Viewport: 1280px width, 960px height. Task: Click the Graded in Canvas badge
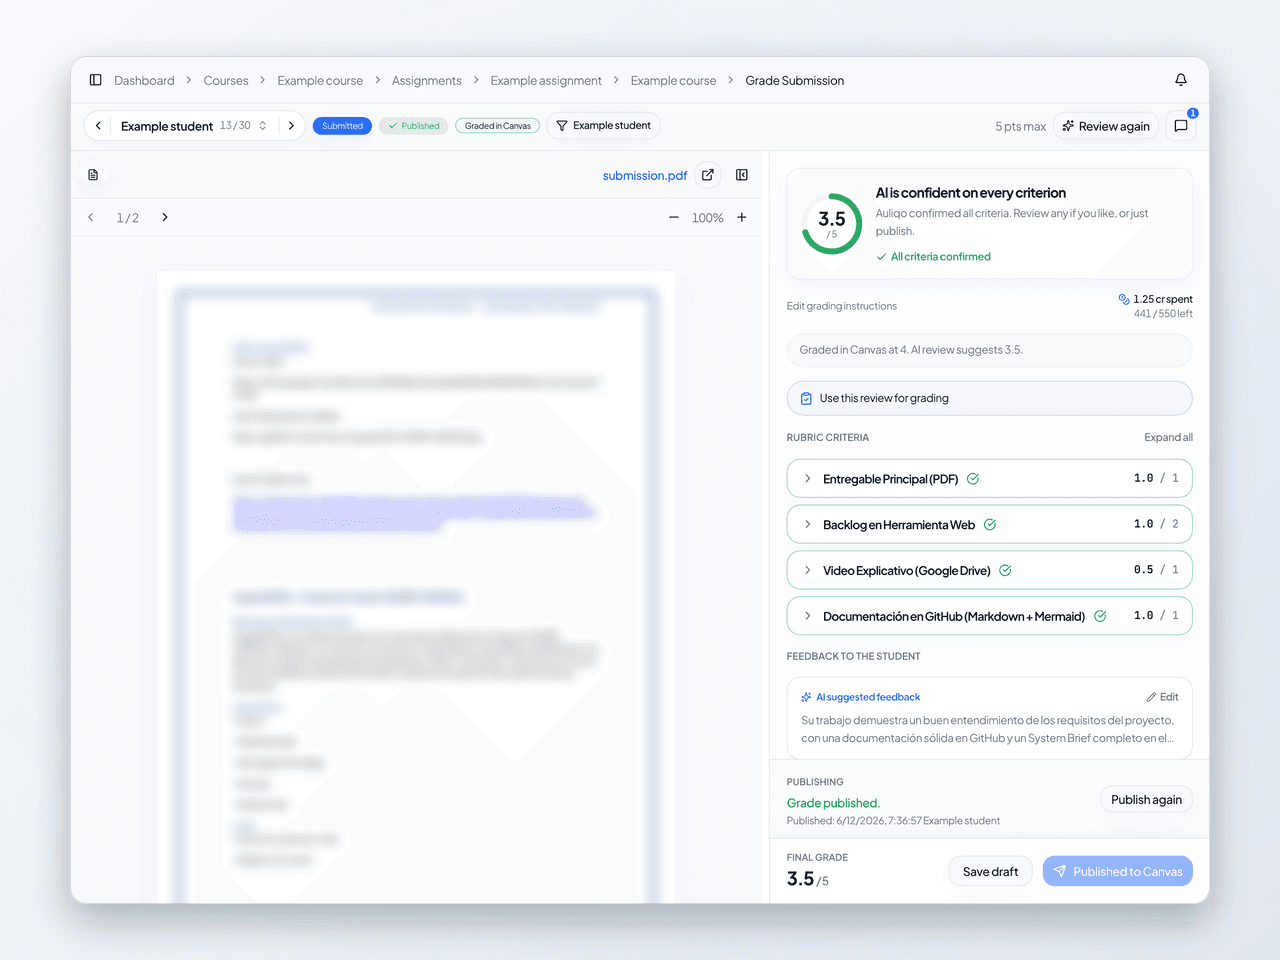[x=498, y=126]
